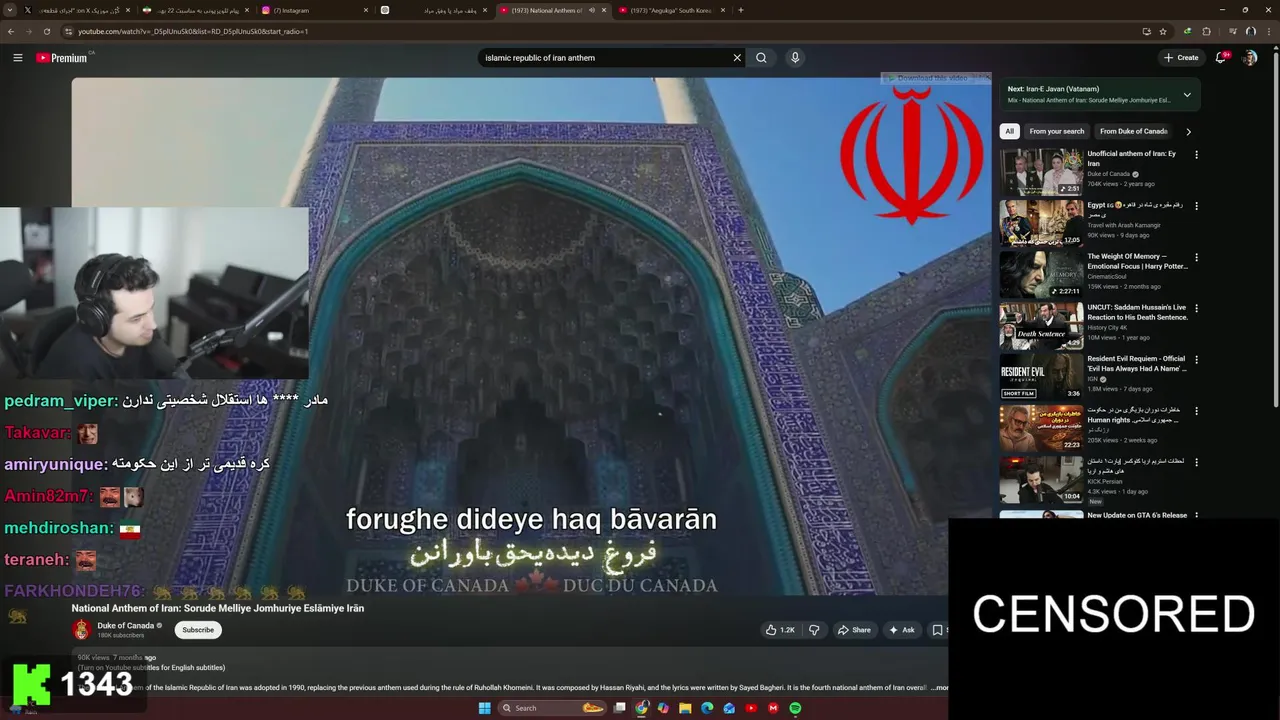Reload the YouTube page
1280x720 pixels.
pyautogui.click(x=46, y=31)
